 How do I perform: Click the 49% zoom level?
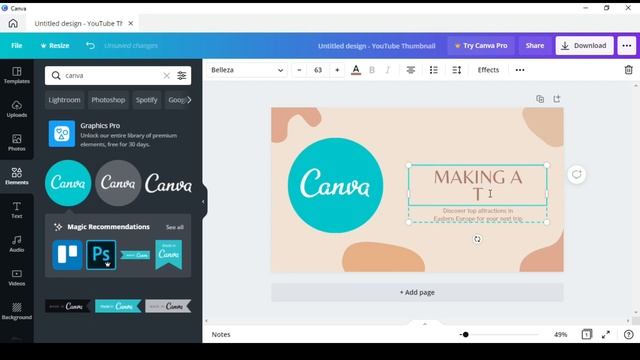click(x=560, y=334)
